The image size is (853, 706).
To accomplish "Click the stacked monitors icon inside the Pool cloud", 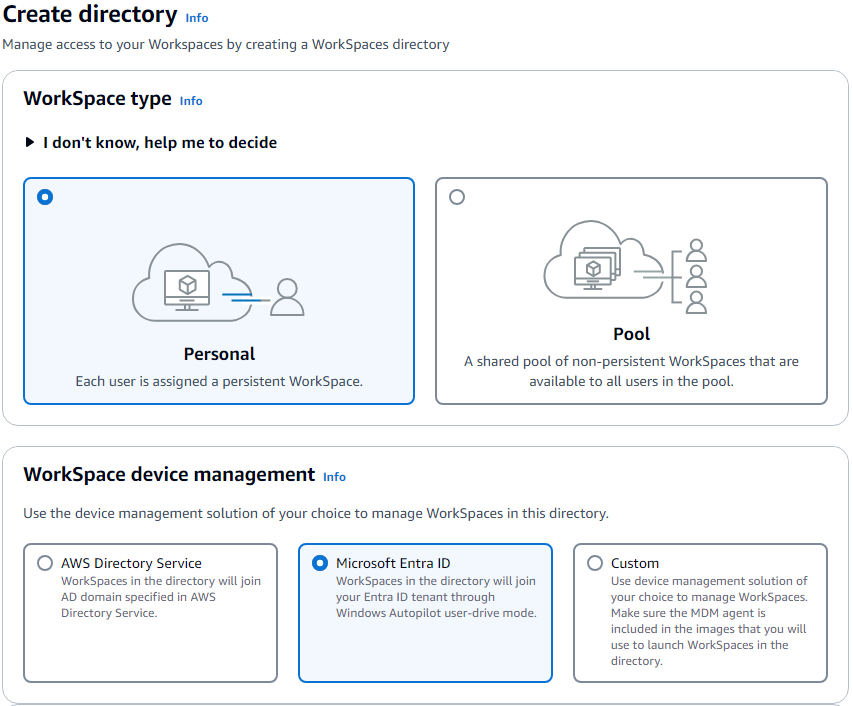I will 590,265.
